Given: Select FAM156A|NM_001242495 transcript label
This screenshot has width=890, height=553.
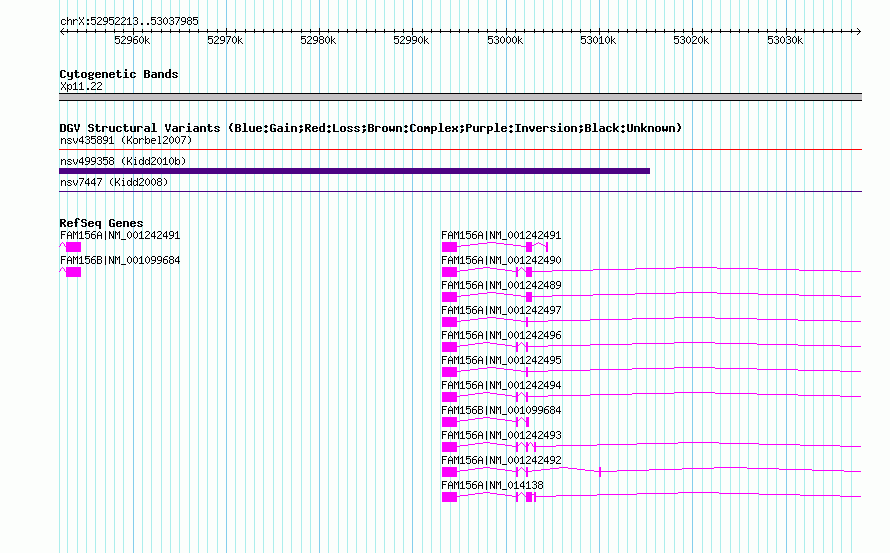Looking at the screenshot, I should pos(501,360).
